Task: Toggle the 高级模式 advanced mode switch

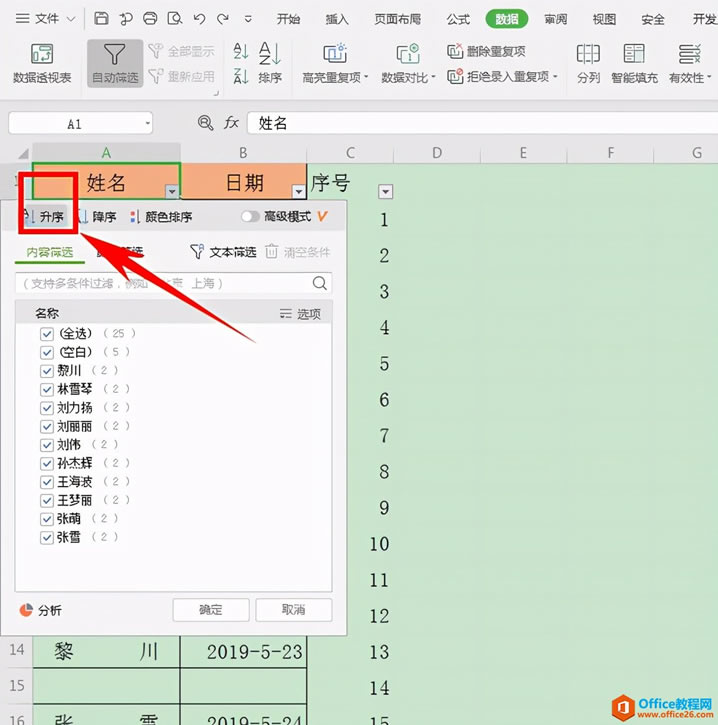Action: (251, 216)
